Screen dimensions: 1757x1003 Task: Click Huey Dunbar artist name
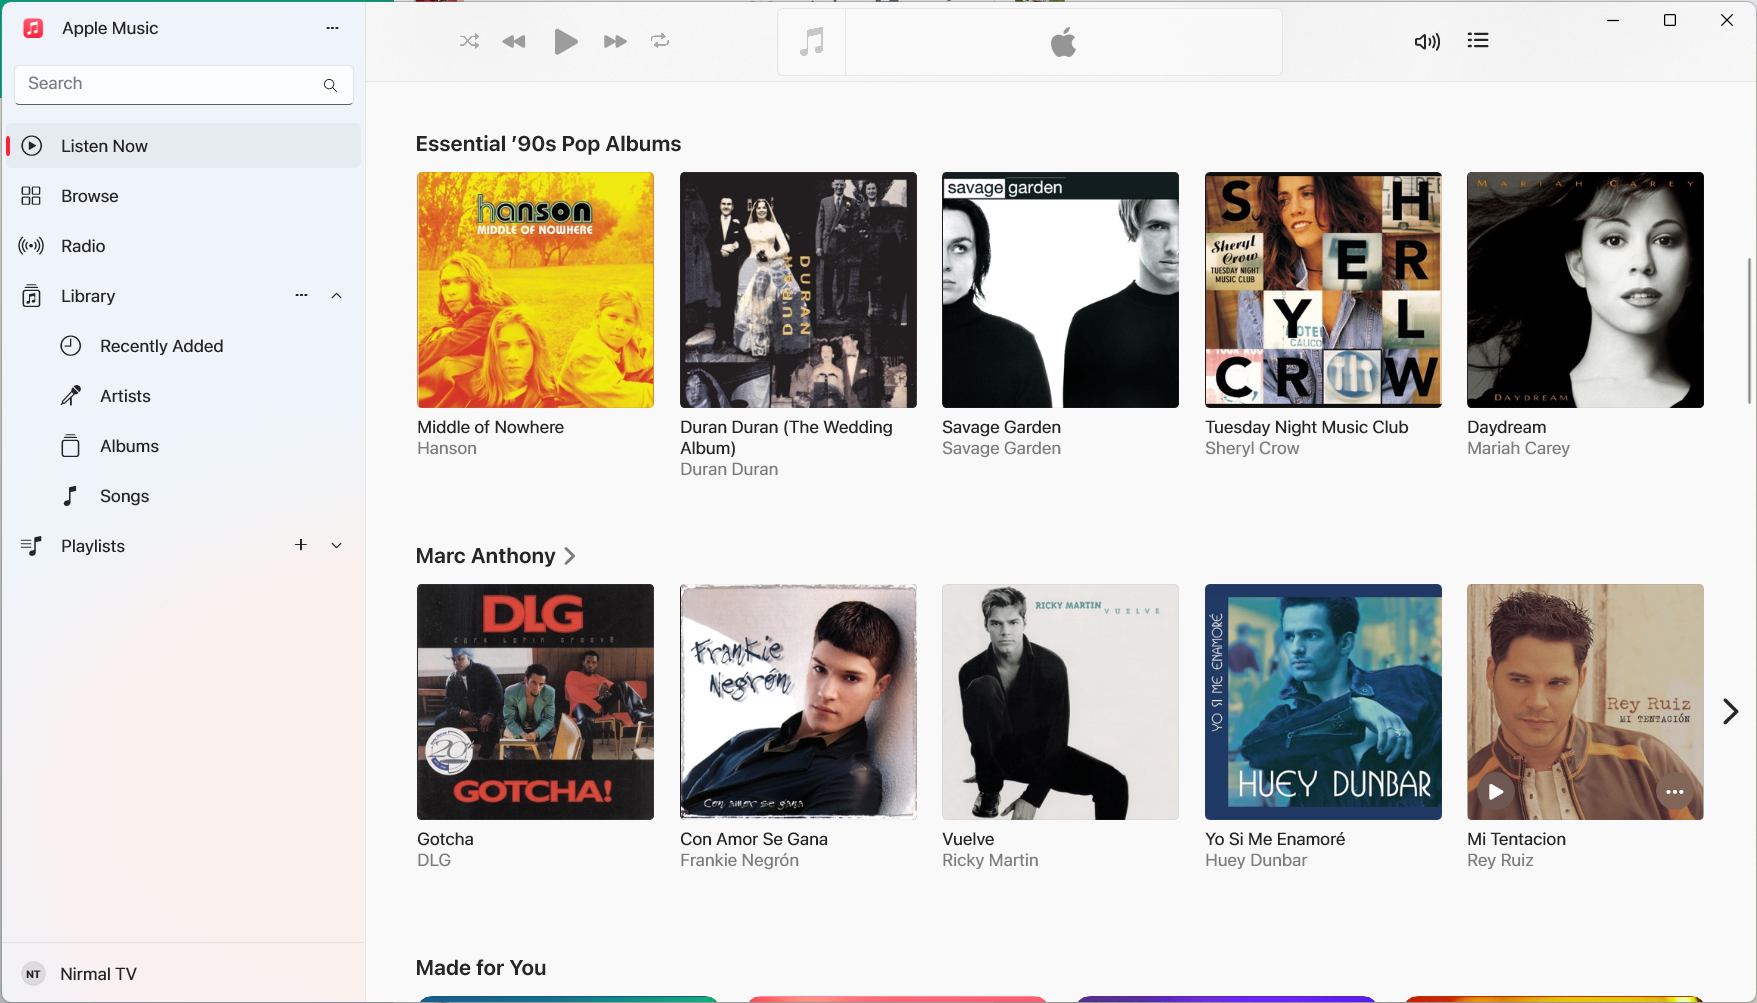pyautogui.click(x=1256, y=861)
